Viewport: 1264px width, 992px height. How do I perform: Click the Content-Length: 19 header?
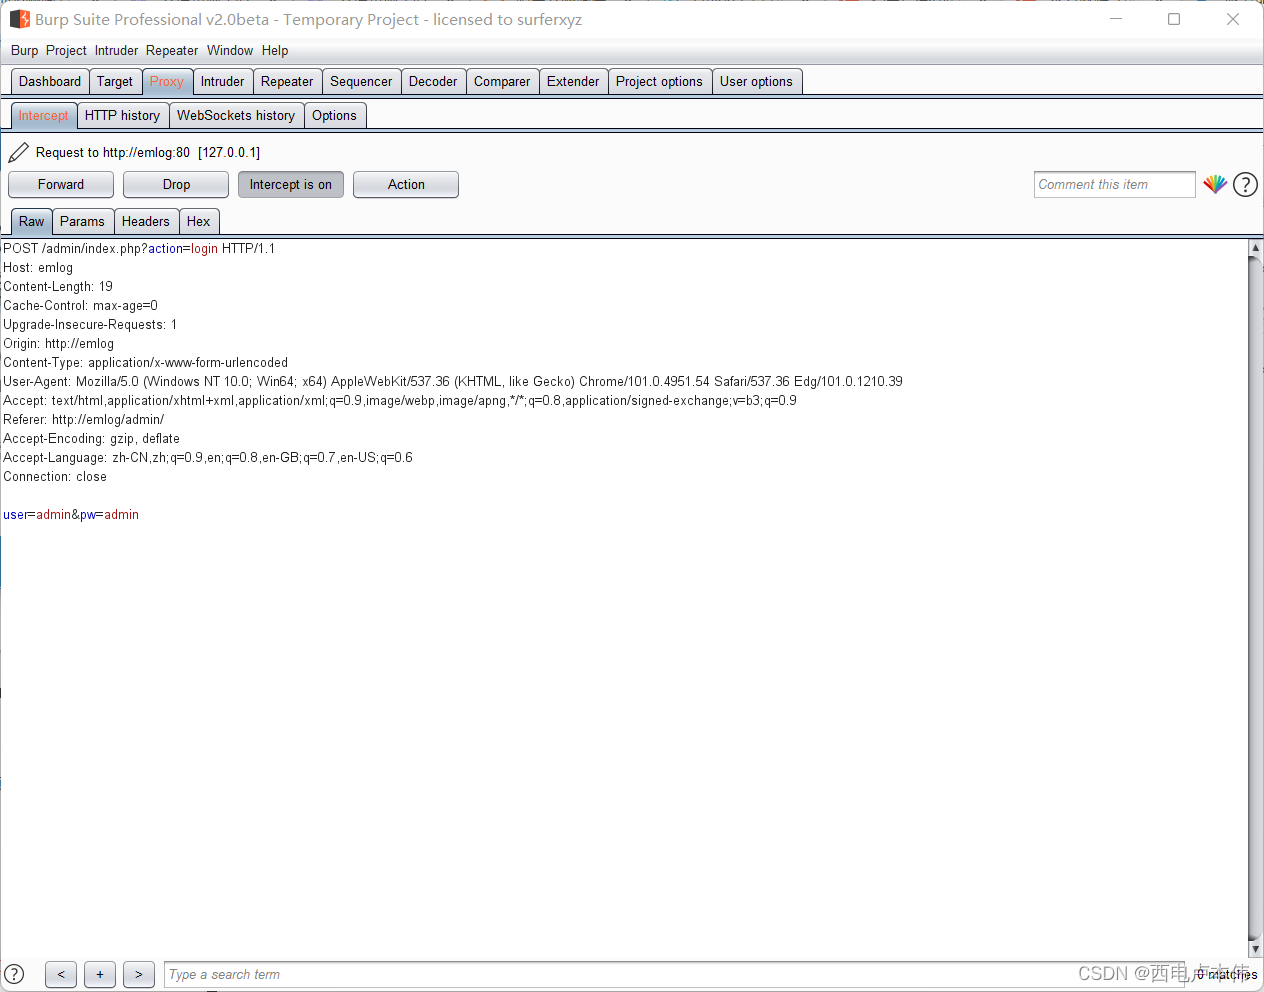pos(58,287)
